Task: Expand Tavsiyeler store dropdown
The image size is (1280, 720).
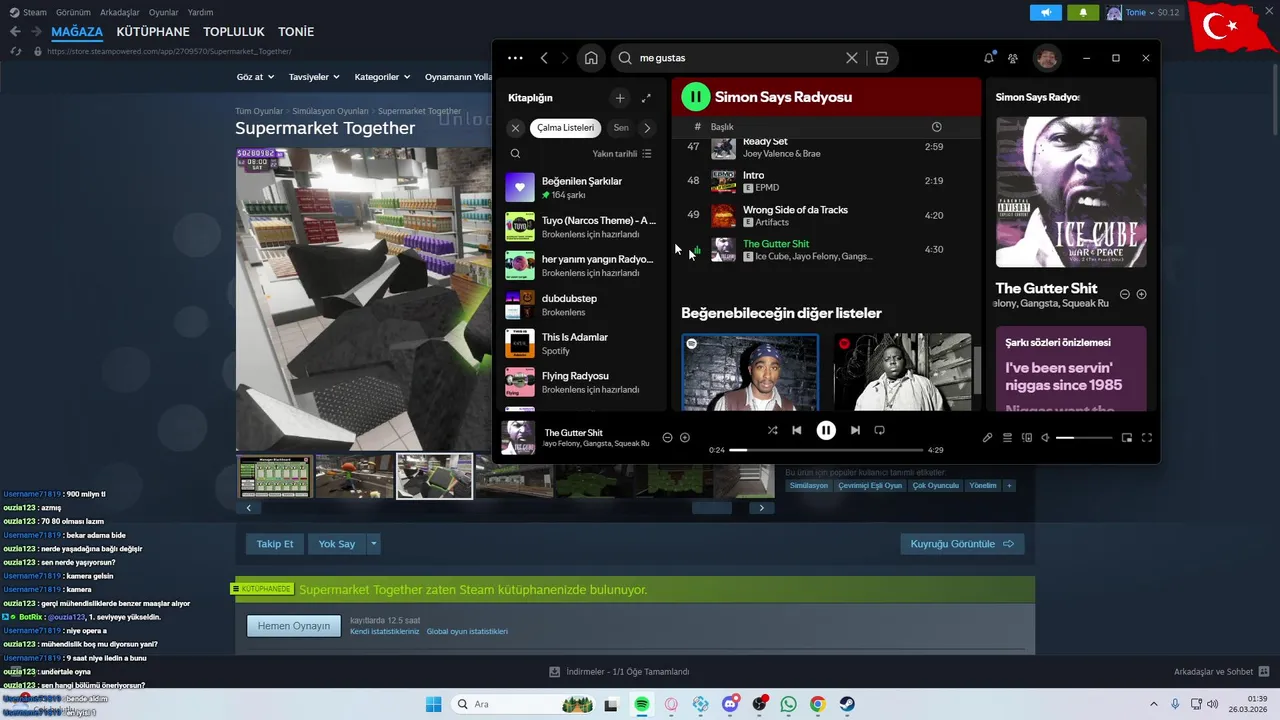Action: point(314,77)
